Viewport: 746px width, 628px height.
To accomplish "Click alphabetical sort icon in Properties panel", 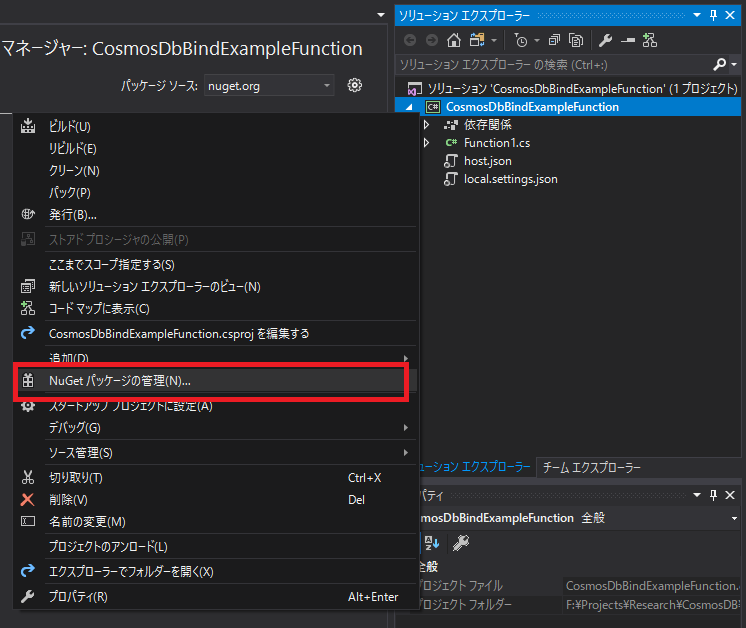I will point(432,542).
